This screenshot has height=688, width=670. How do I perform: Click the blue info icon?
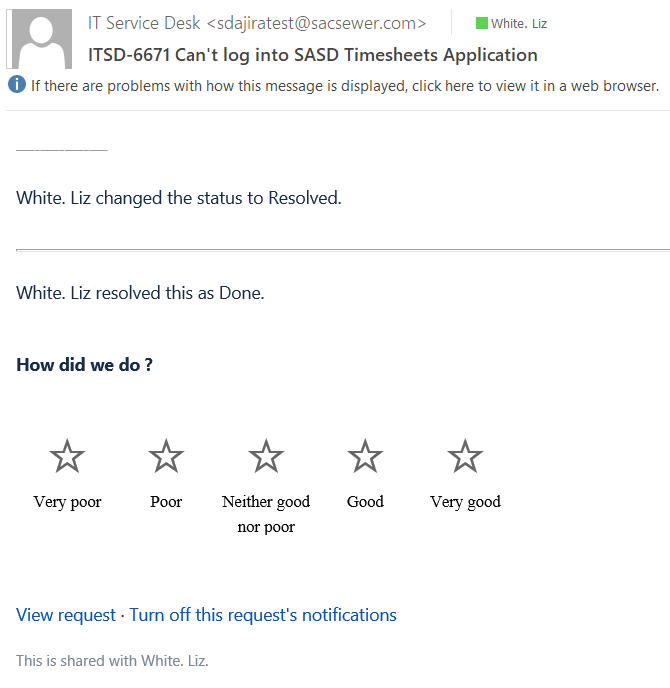coord(17,84)
